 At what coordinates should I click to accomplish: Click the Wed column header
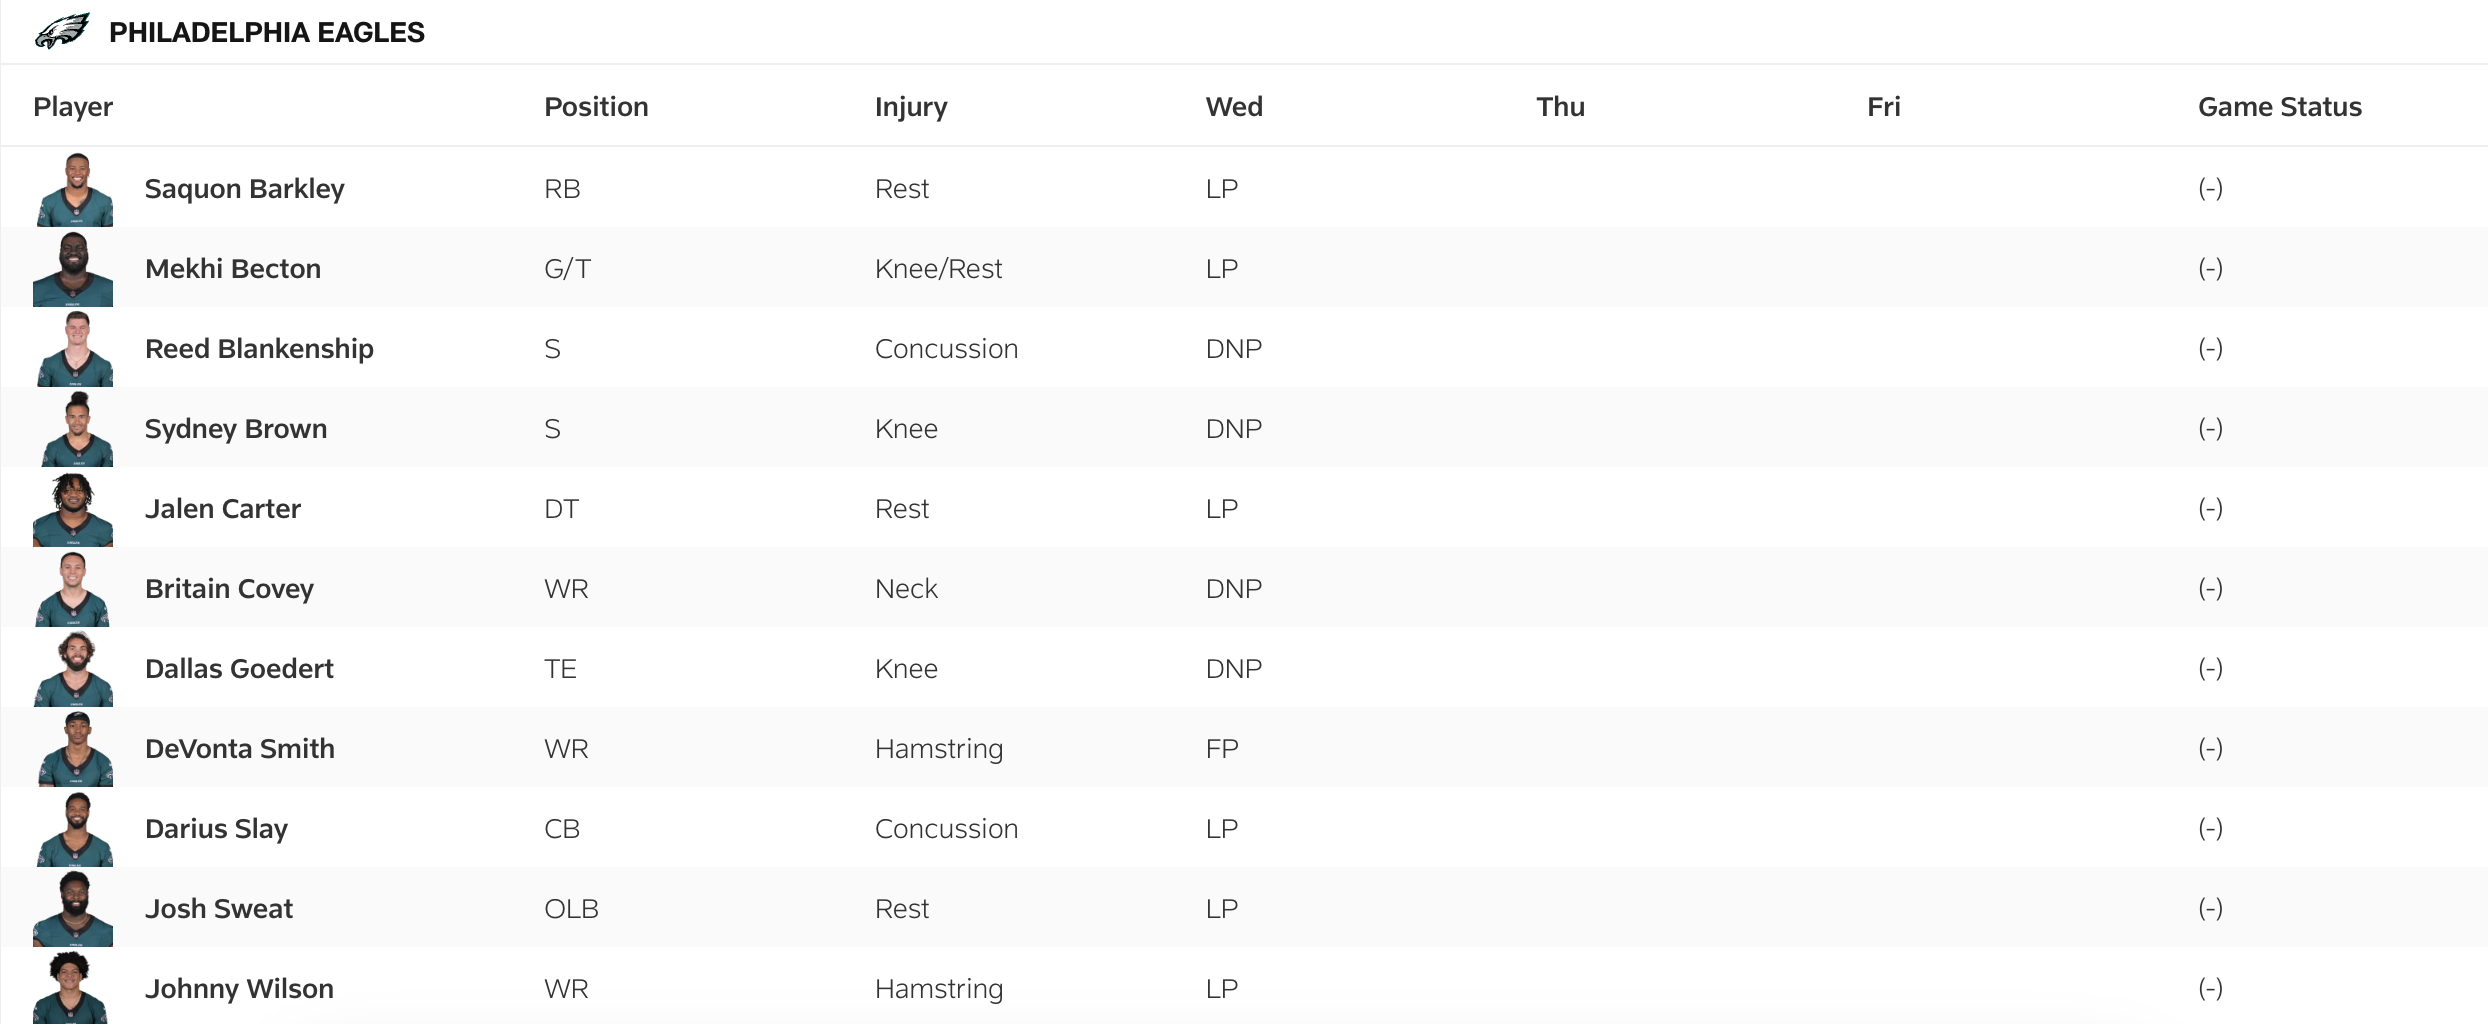pos(1233,107)
